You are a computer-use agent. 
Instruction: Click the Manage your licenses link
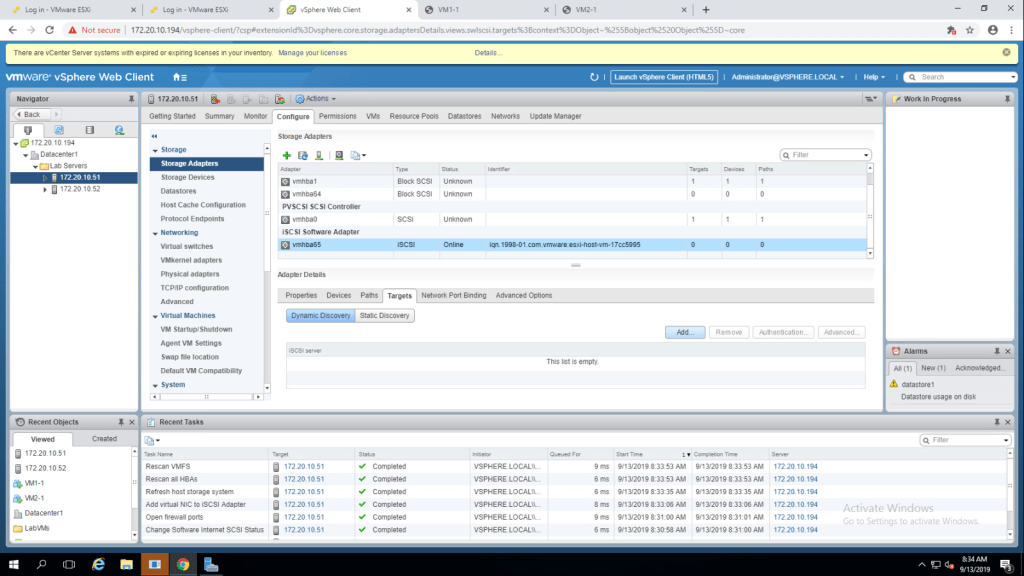tap(312, 52)
